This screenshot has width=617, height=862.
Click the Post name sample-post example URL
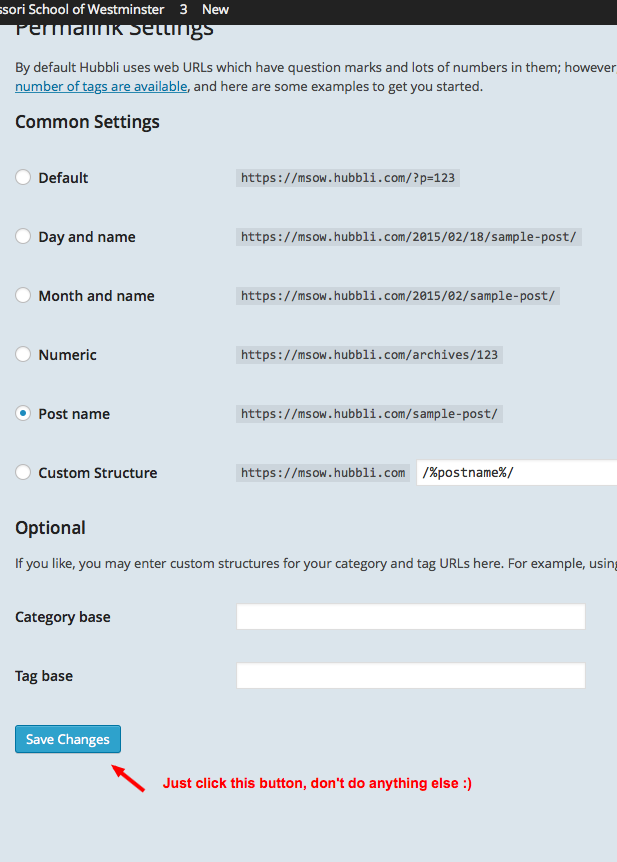point(369,414)
